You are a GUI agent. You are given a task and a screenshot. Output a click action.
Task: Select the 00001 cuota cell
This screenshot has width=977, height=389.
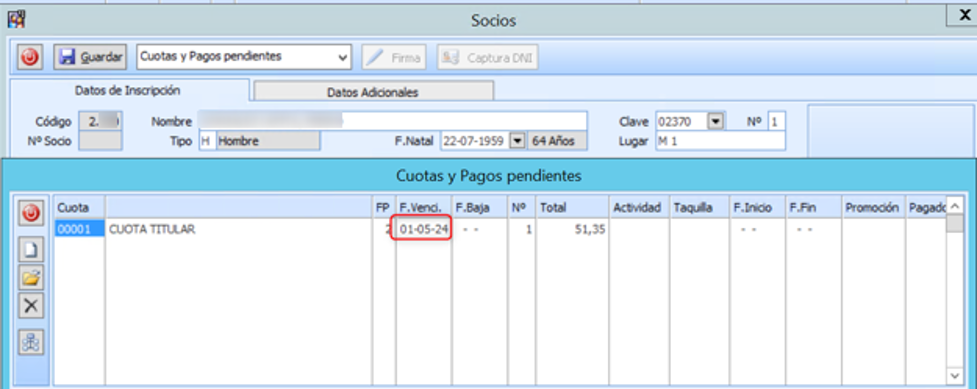79,229
